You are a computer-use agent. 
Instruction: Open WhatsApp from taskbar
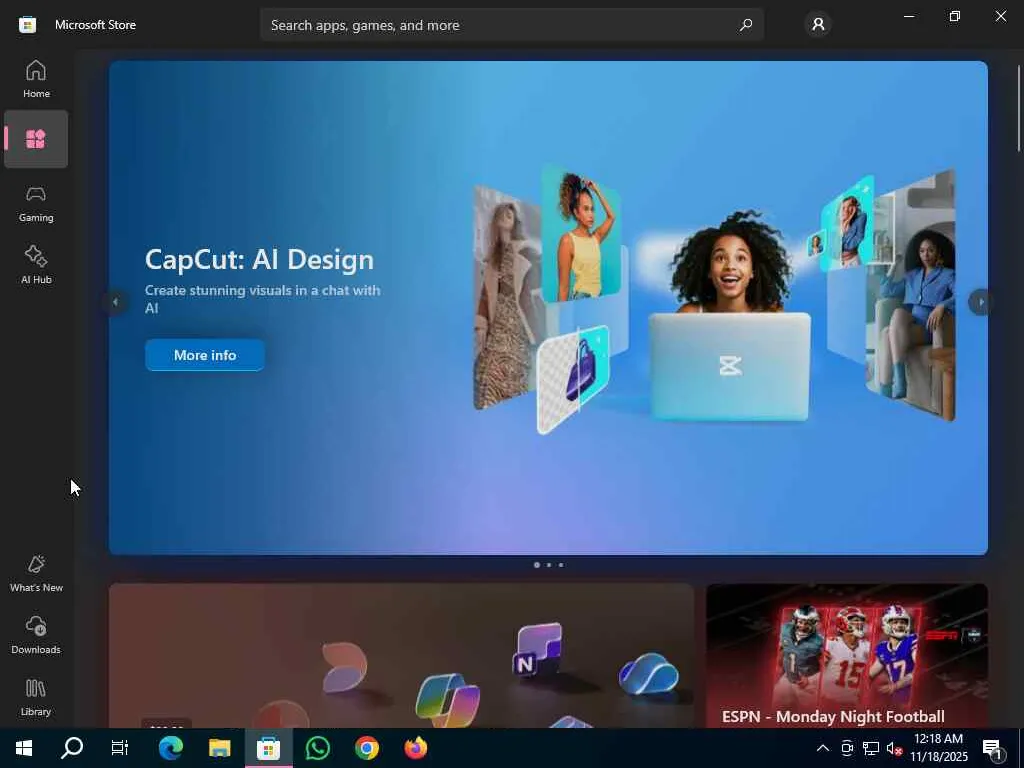(317, 748)
